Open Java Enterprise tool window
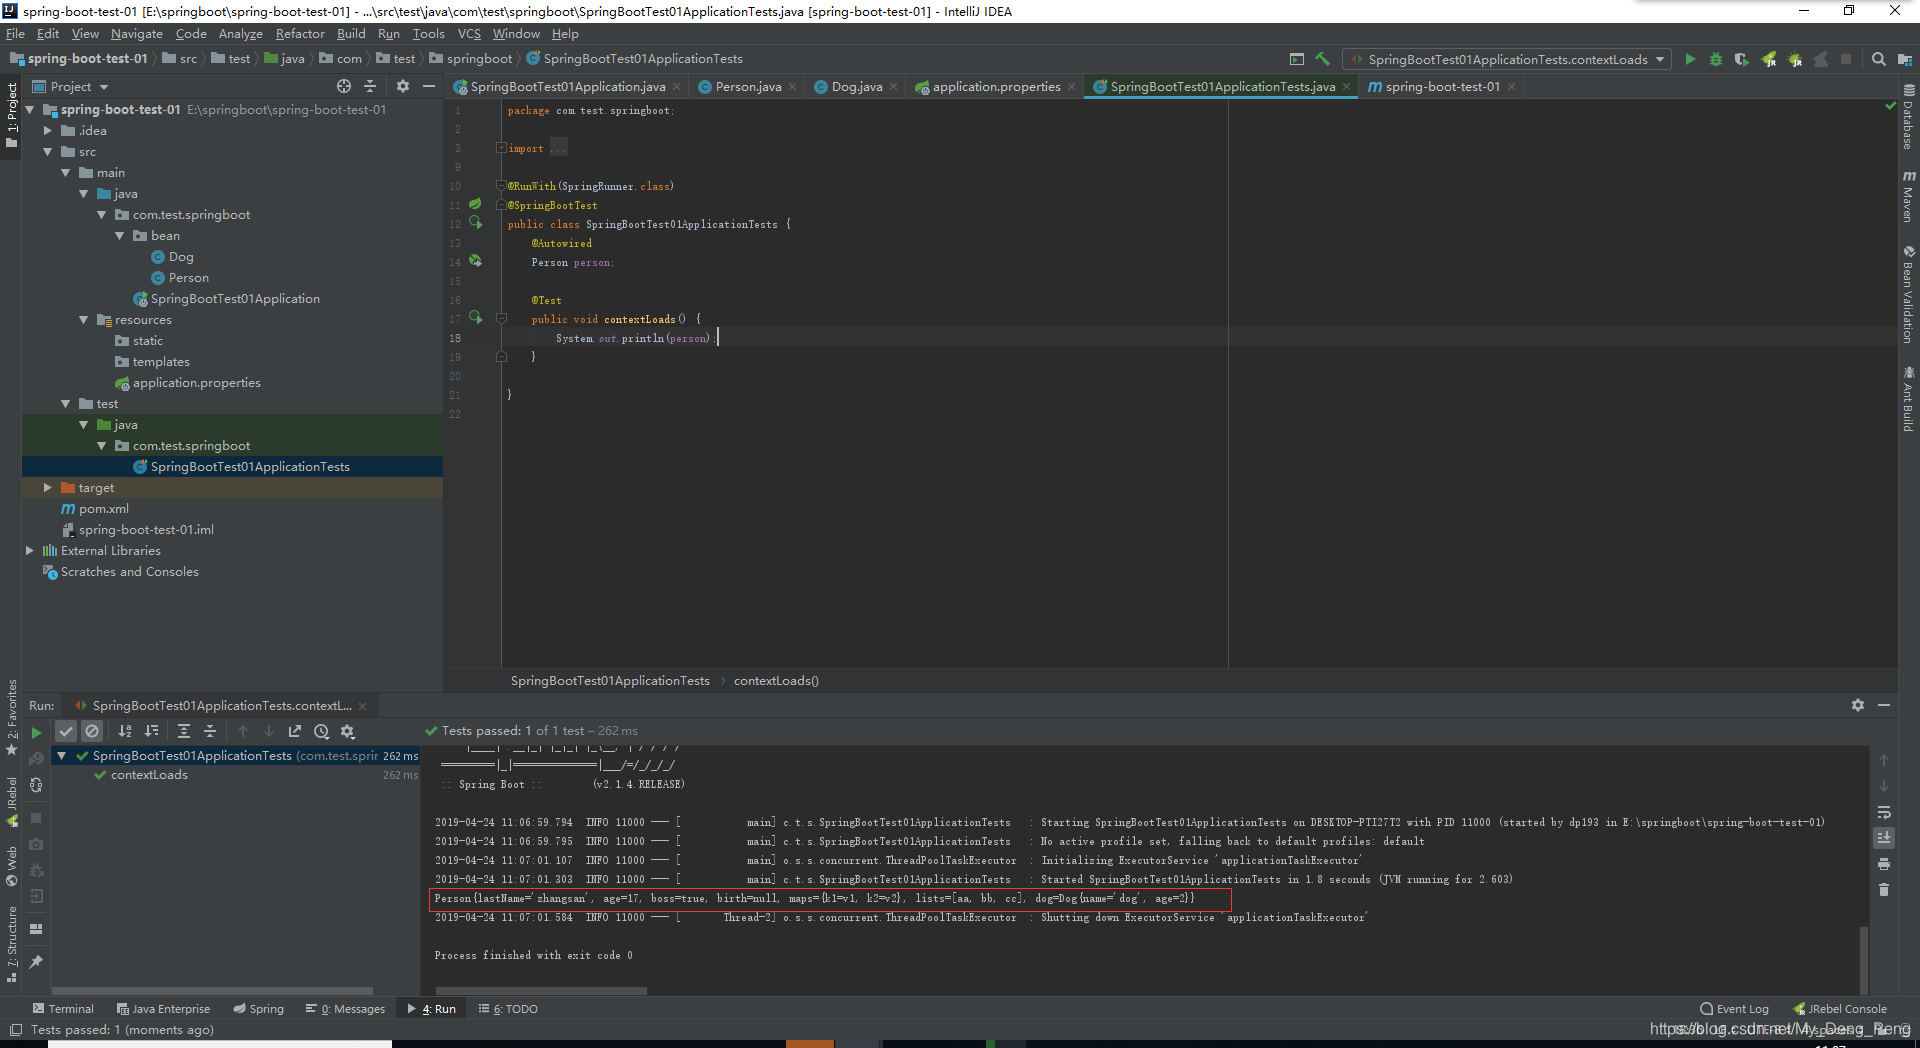This screenshot has width=1920, height=1048. click(x=163, y=1009)
